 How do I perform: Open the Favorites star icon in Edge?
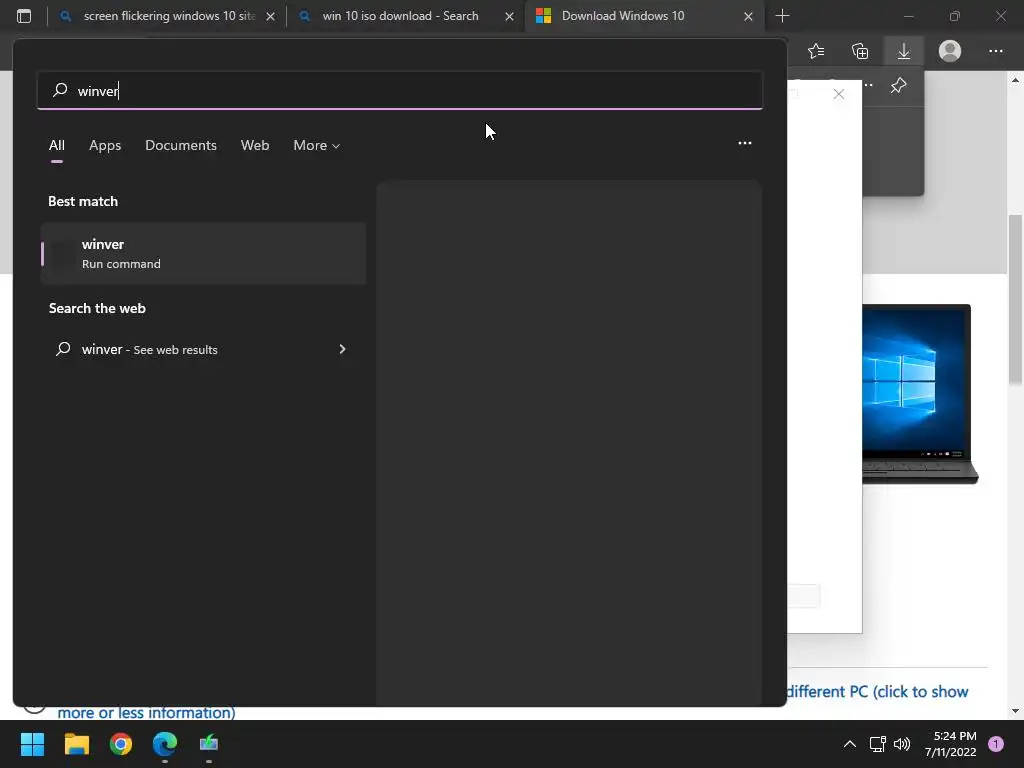816,51
